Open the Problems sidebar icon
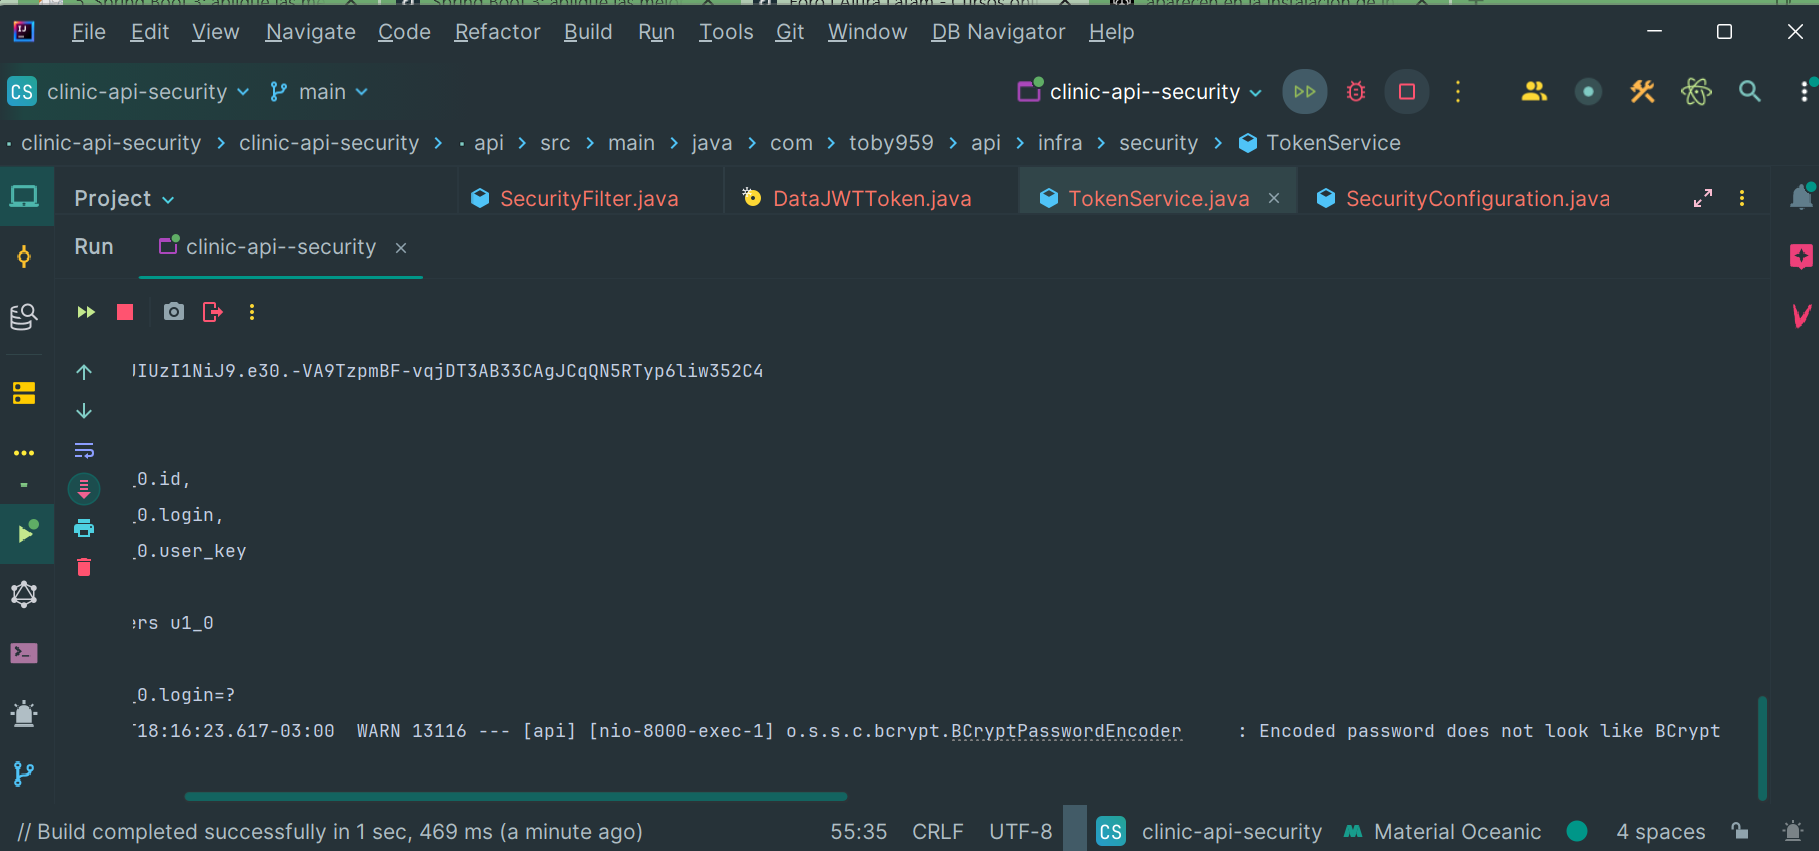 (x=24, y=714)
